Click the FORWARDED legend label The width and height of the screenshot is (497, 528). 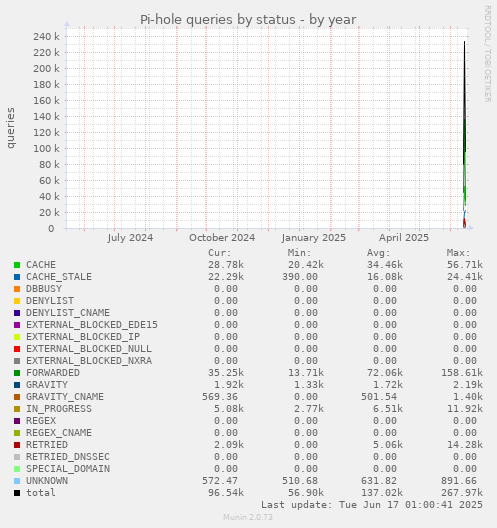53,373
